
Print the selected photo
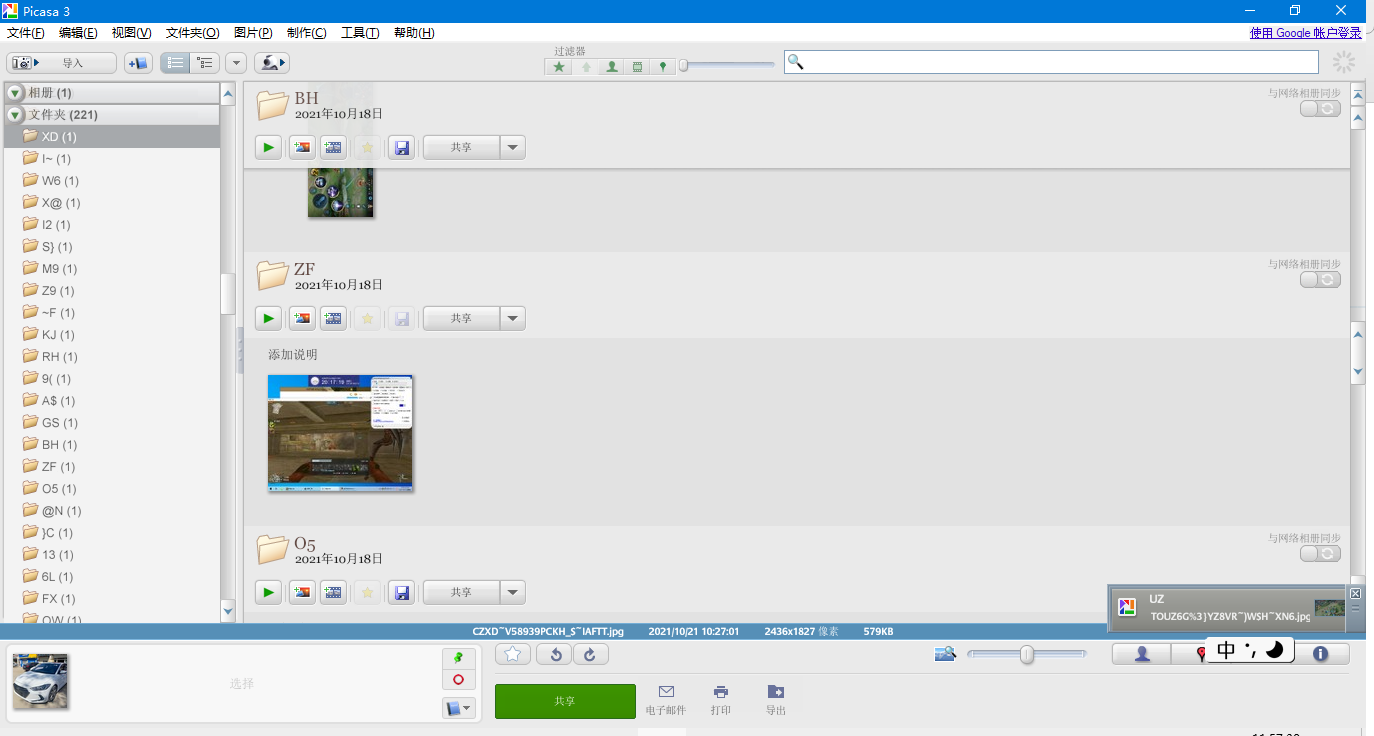point(720,699)
